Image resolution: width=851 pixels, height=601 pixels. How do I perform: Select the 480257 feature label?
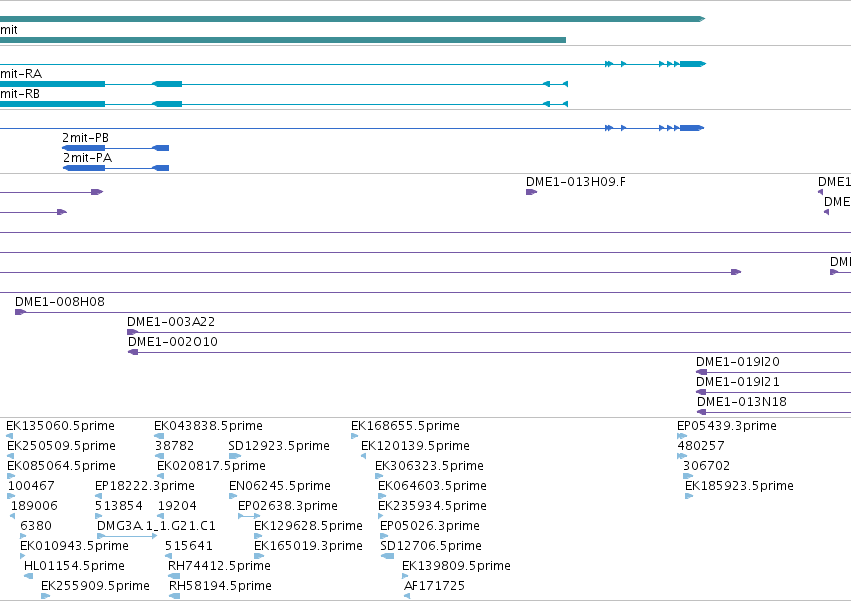click(701, 446)
